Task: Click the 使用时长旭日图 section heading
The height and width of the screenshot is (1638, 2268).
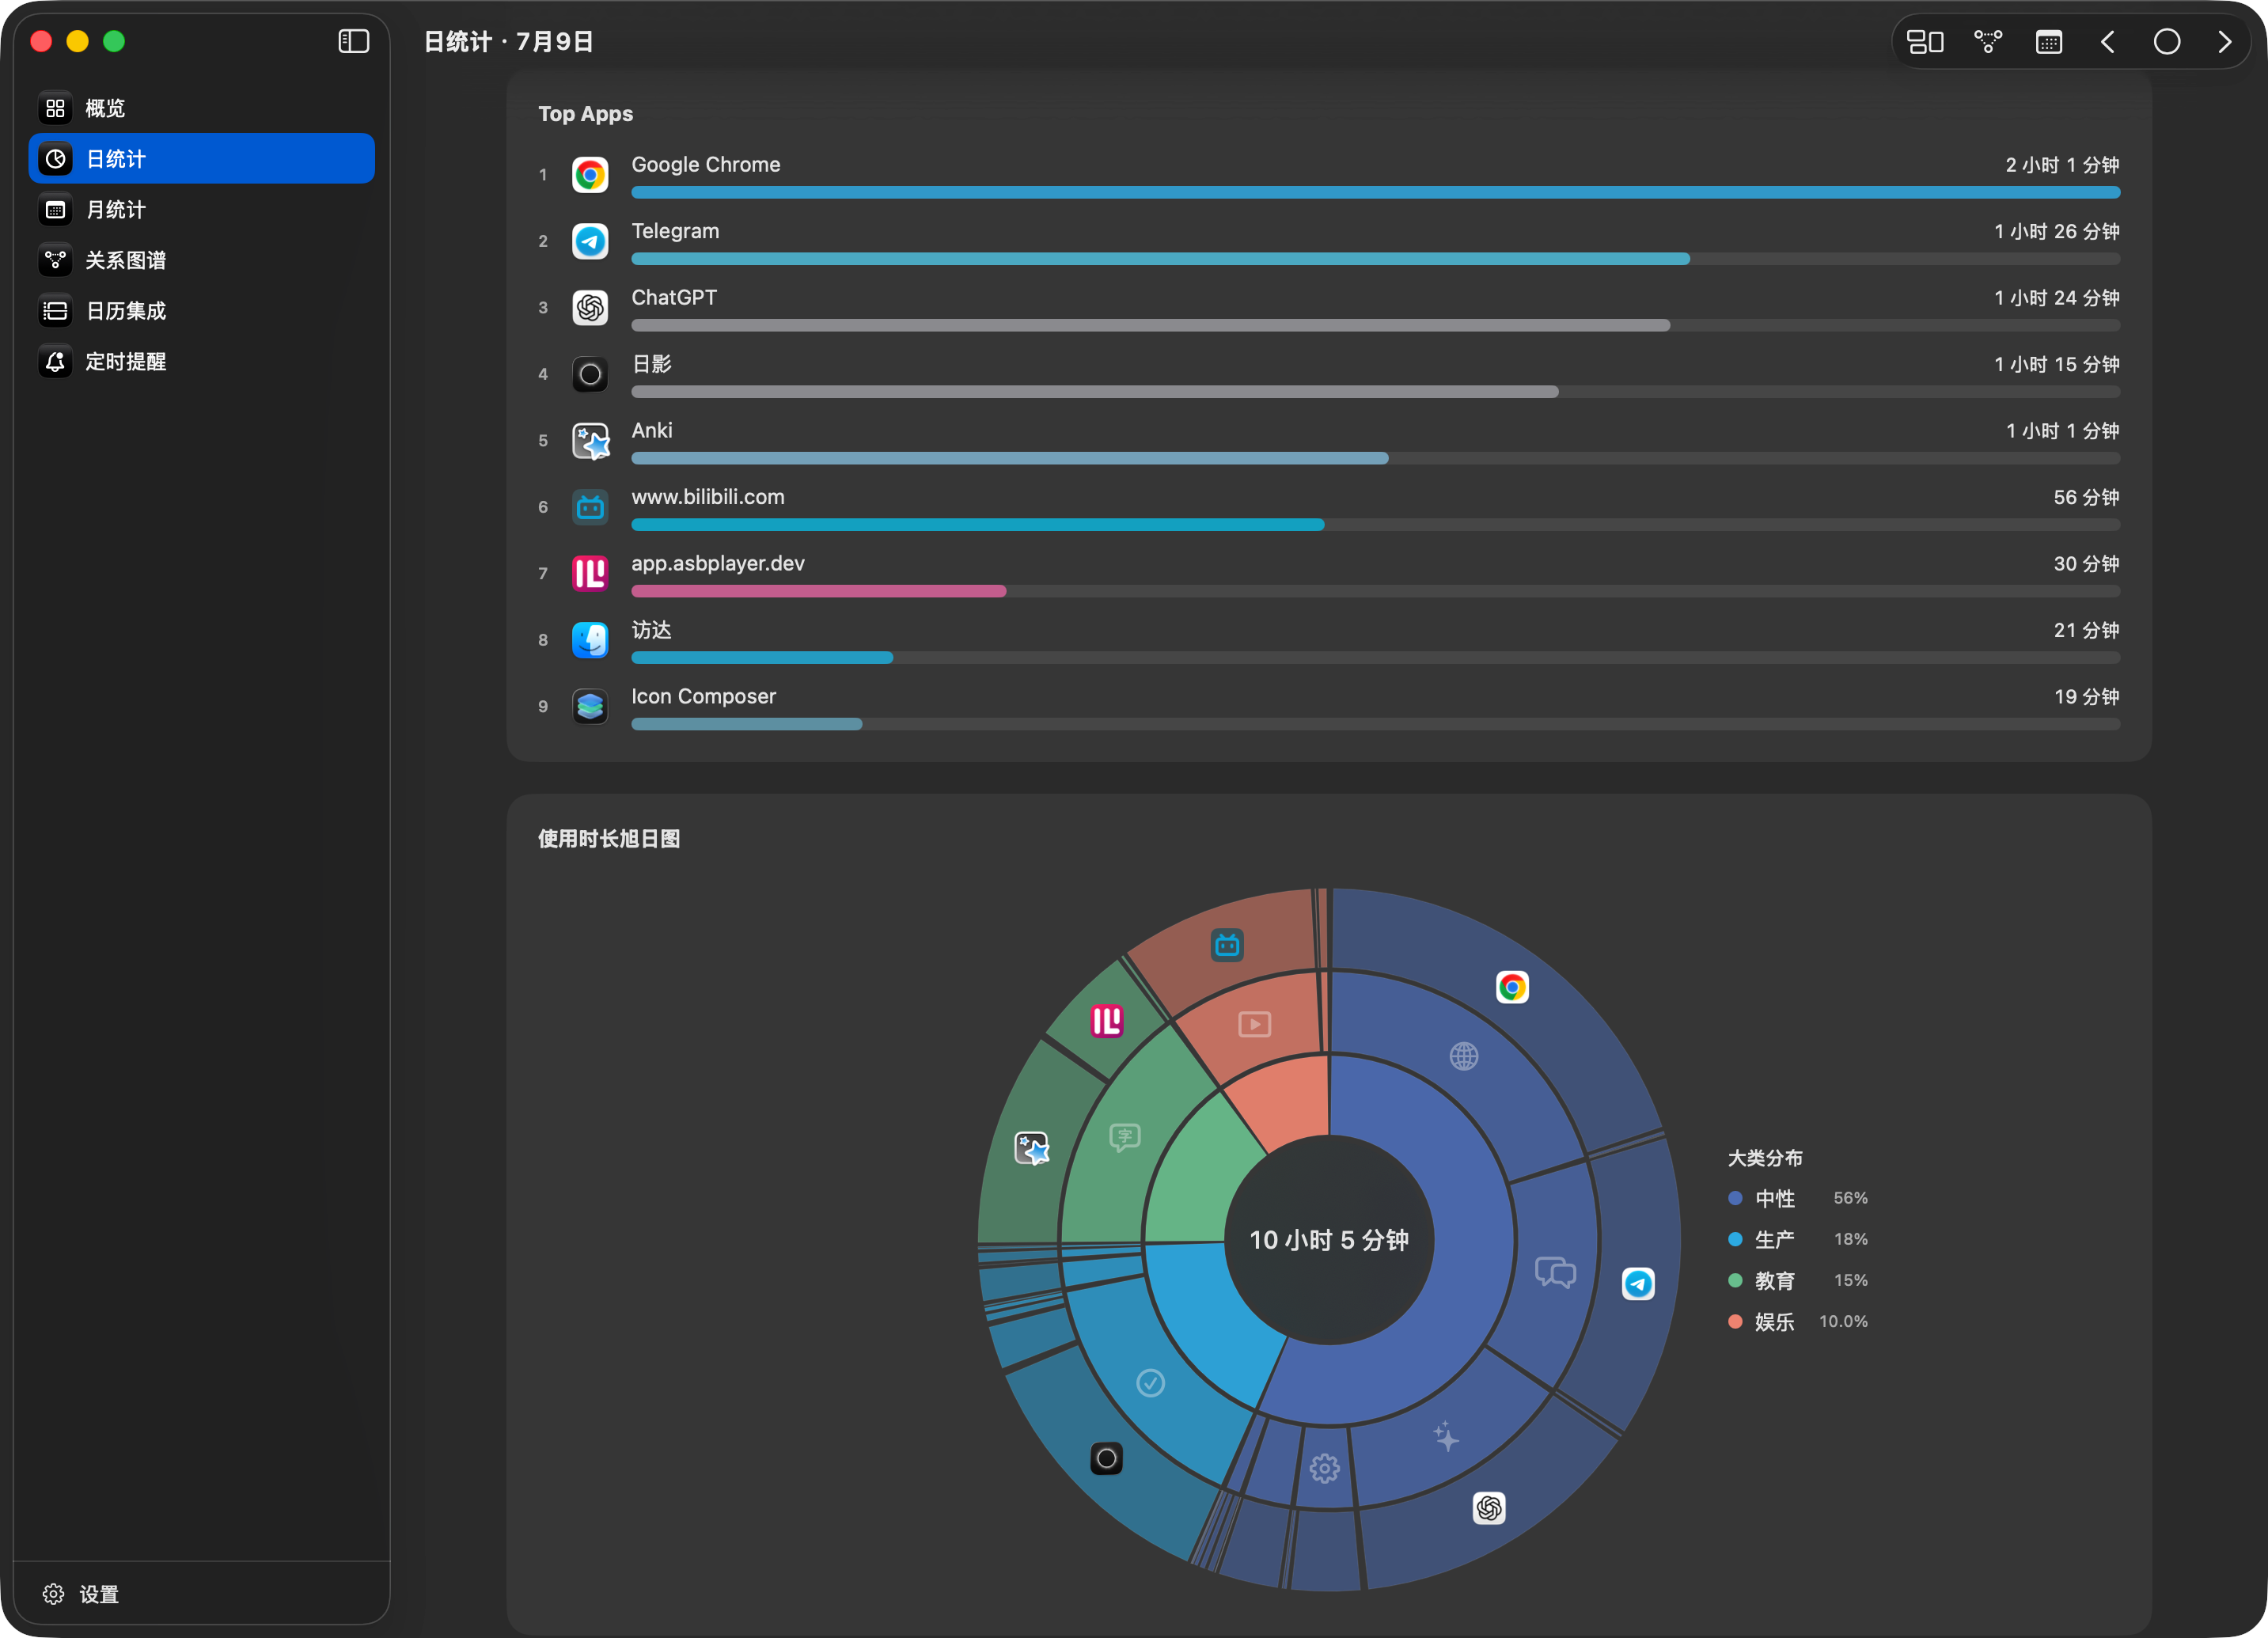Action: click(x=609, y=839)
